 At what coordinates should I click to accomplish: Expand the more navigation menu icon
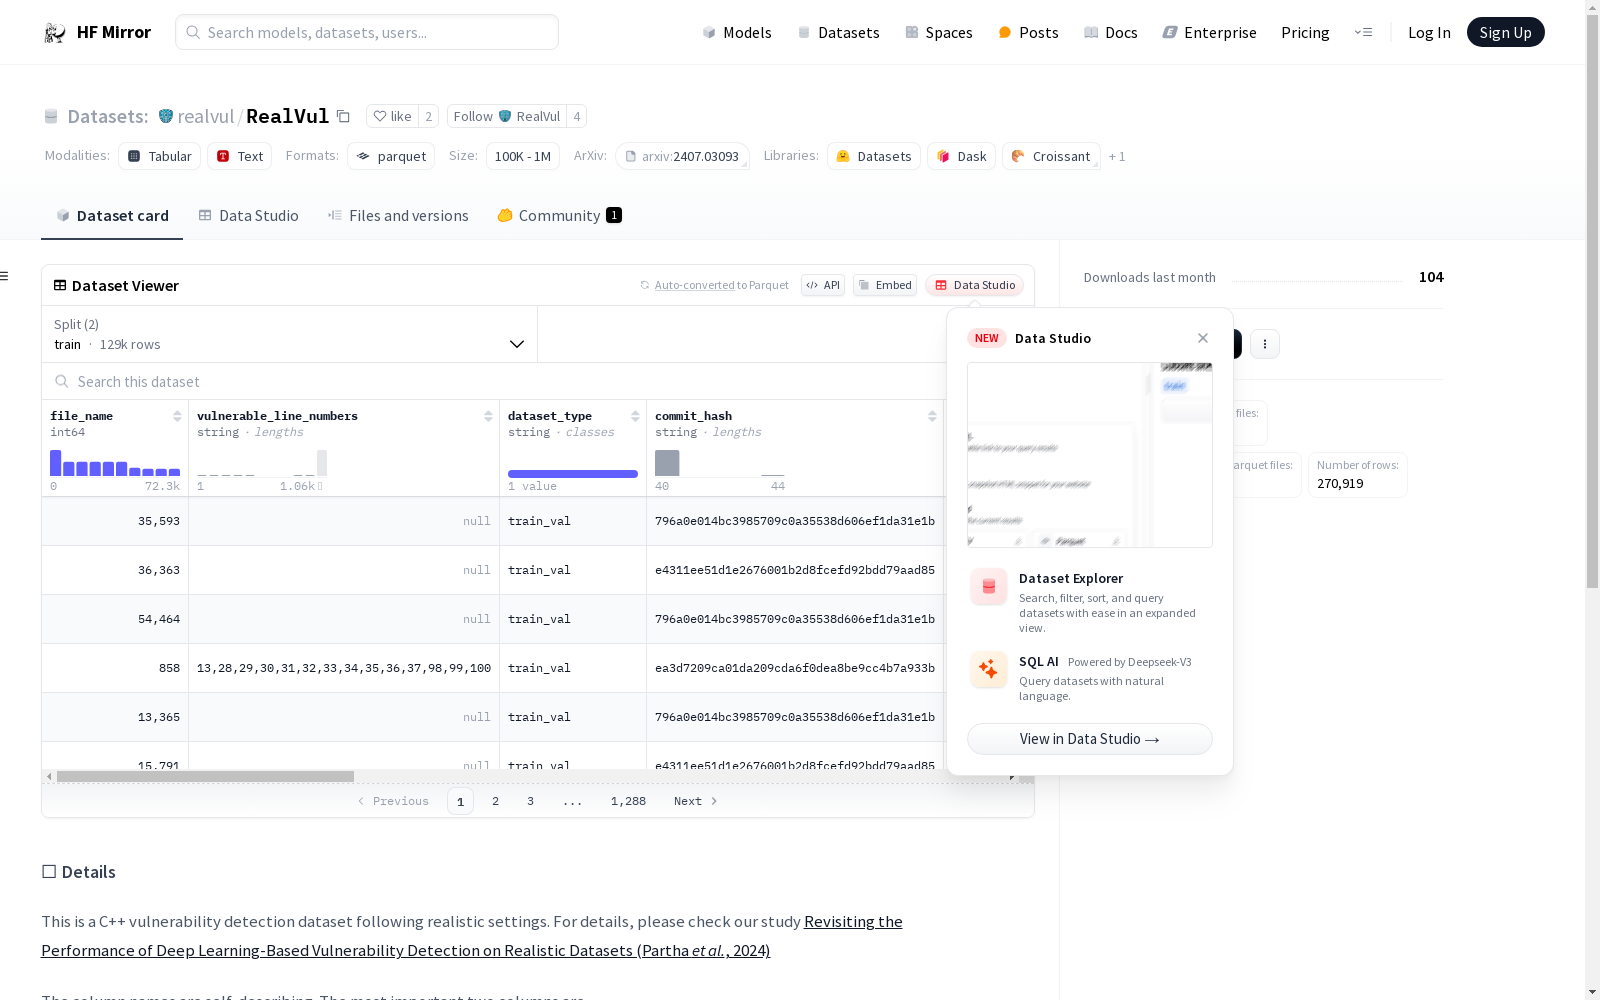[1363, 32]
